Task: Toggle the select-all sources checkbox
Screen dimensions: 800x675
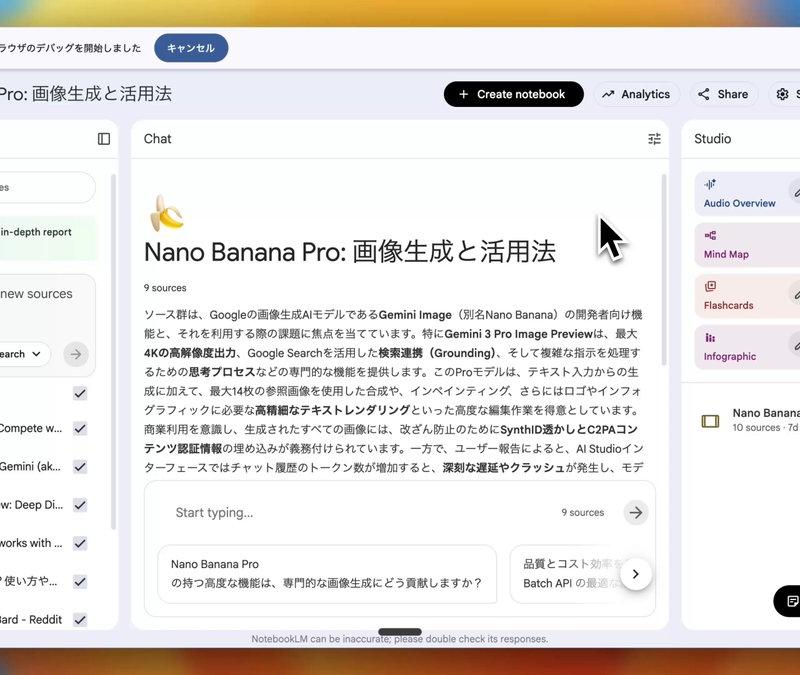Action: click(80, 393)
